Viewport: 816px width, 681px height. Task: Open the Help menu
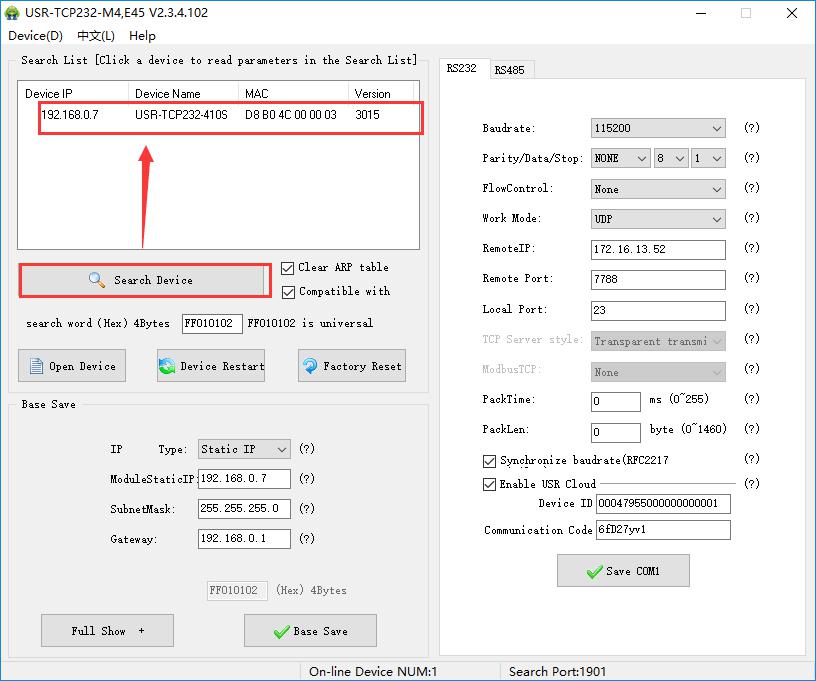142,36
